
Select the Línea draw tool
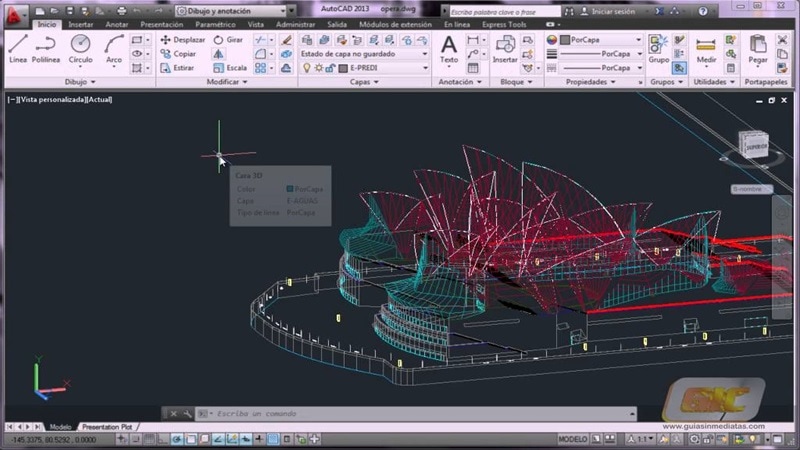(18, 49)
